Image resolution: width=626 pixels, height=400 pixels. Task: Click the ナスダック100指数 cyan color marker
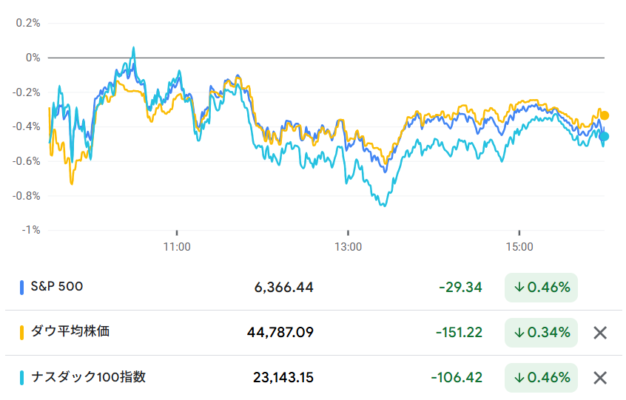(x=22, y=378)
